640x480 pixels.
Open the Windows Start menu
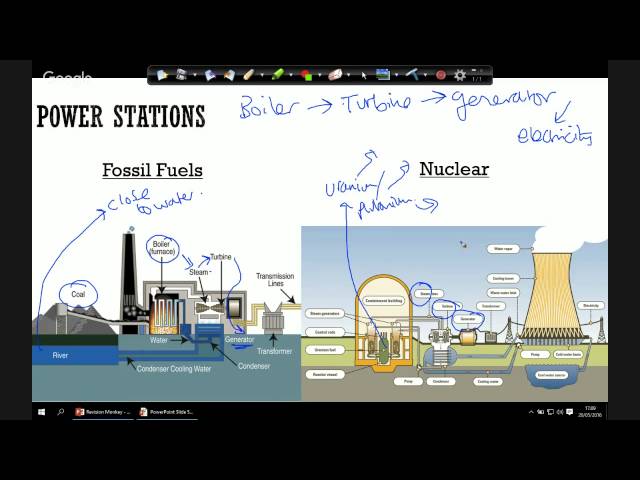tap(42, 412)
